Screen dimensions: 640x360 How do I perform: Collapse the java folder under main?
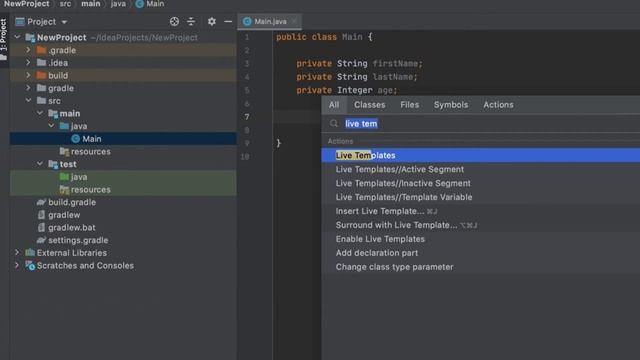click(x=51, y=126)
